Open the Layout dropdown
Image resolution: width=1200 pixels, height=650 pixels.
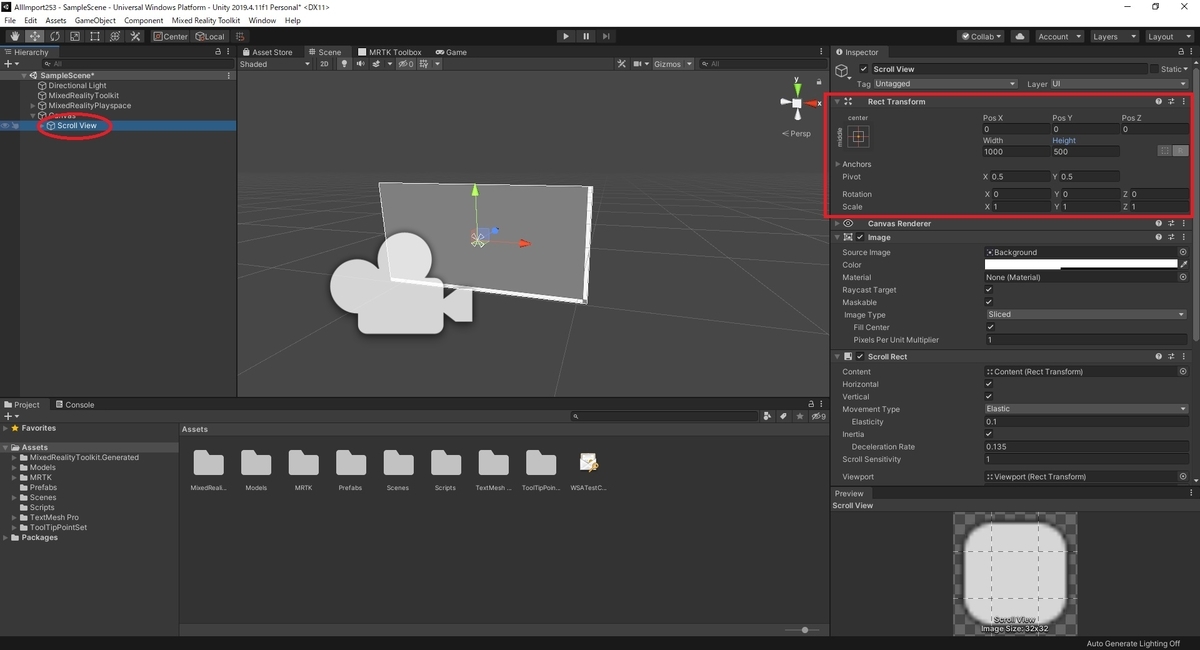(1169, 37)
